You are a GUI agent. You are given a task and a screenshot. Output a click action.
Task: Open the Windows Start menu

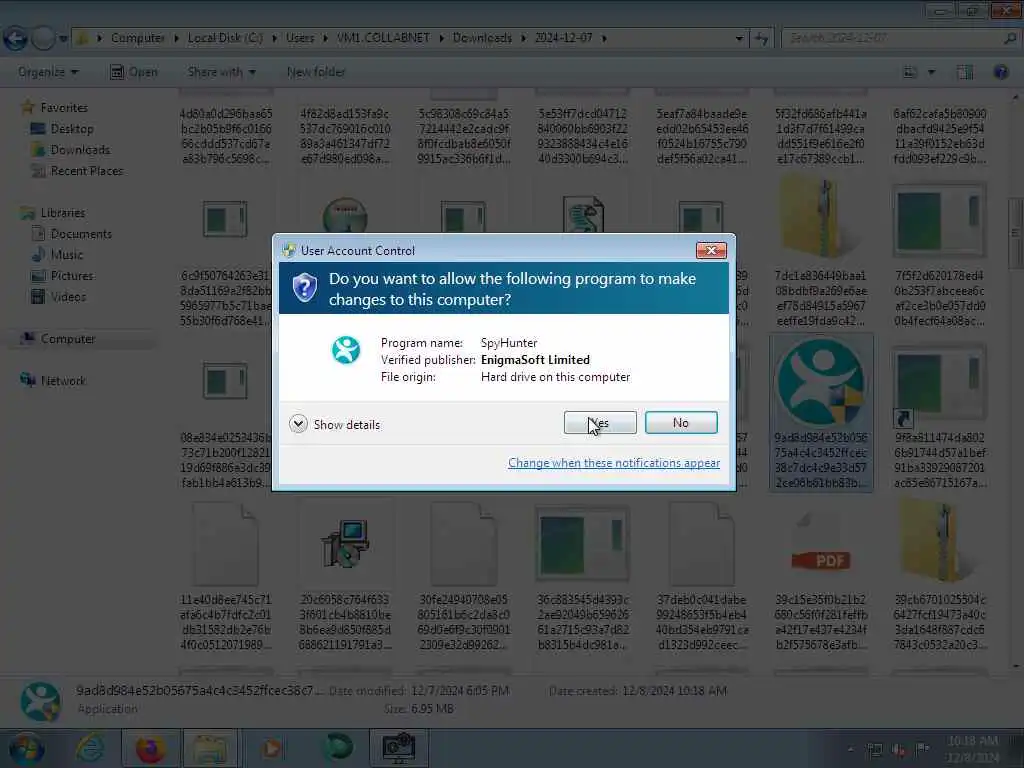pyautogui.click(x=26, y=748)
